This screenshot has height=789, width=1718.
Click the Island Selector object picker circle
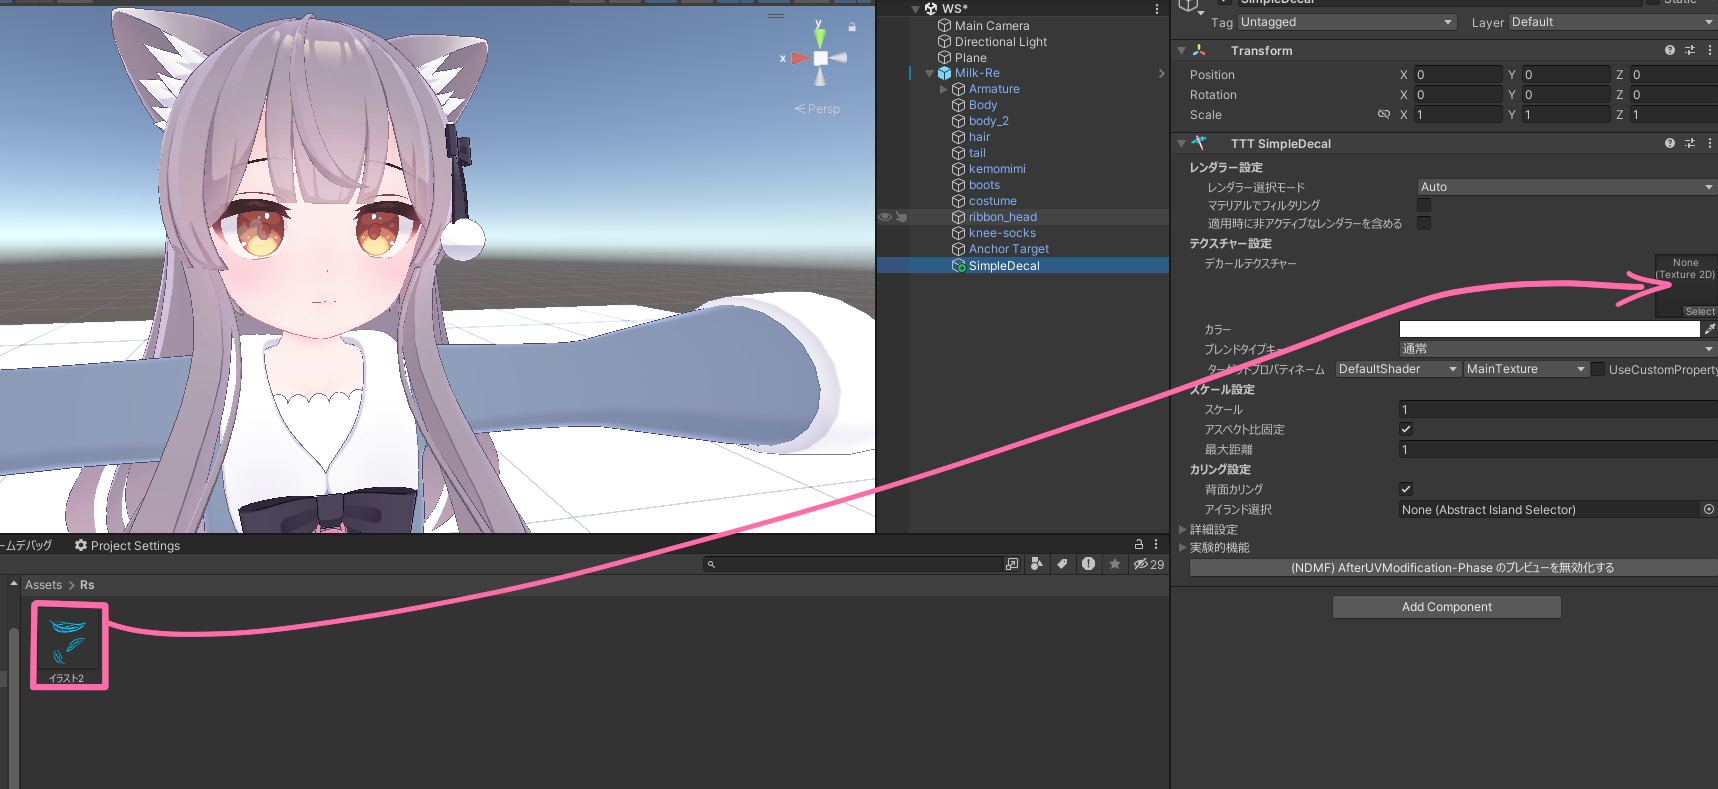point(1708,509)
